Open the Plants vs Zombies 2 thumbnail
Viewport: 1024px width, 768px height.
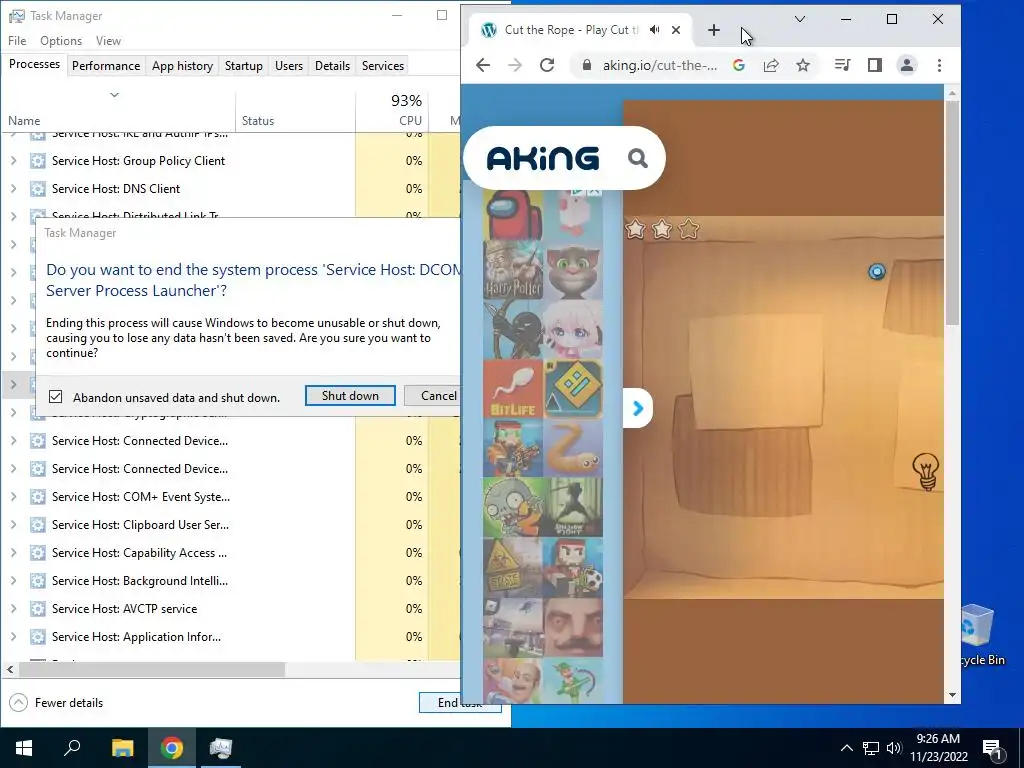[513, 507]
